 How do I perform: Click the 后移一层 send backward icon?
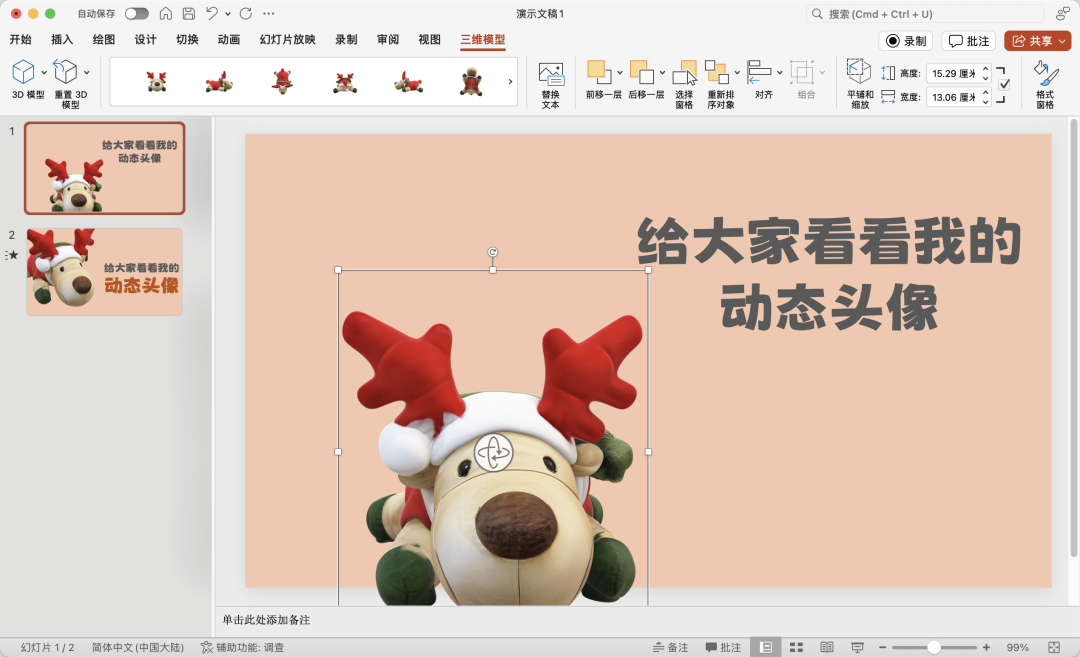click(x=642, y=72)
